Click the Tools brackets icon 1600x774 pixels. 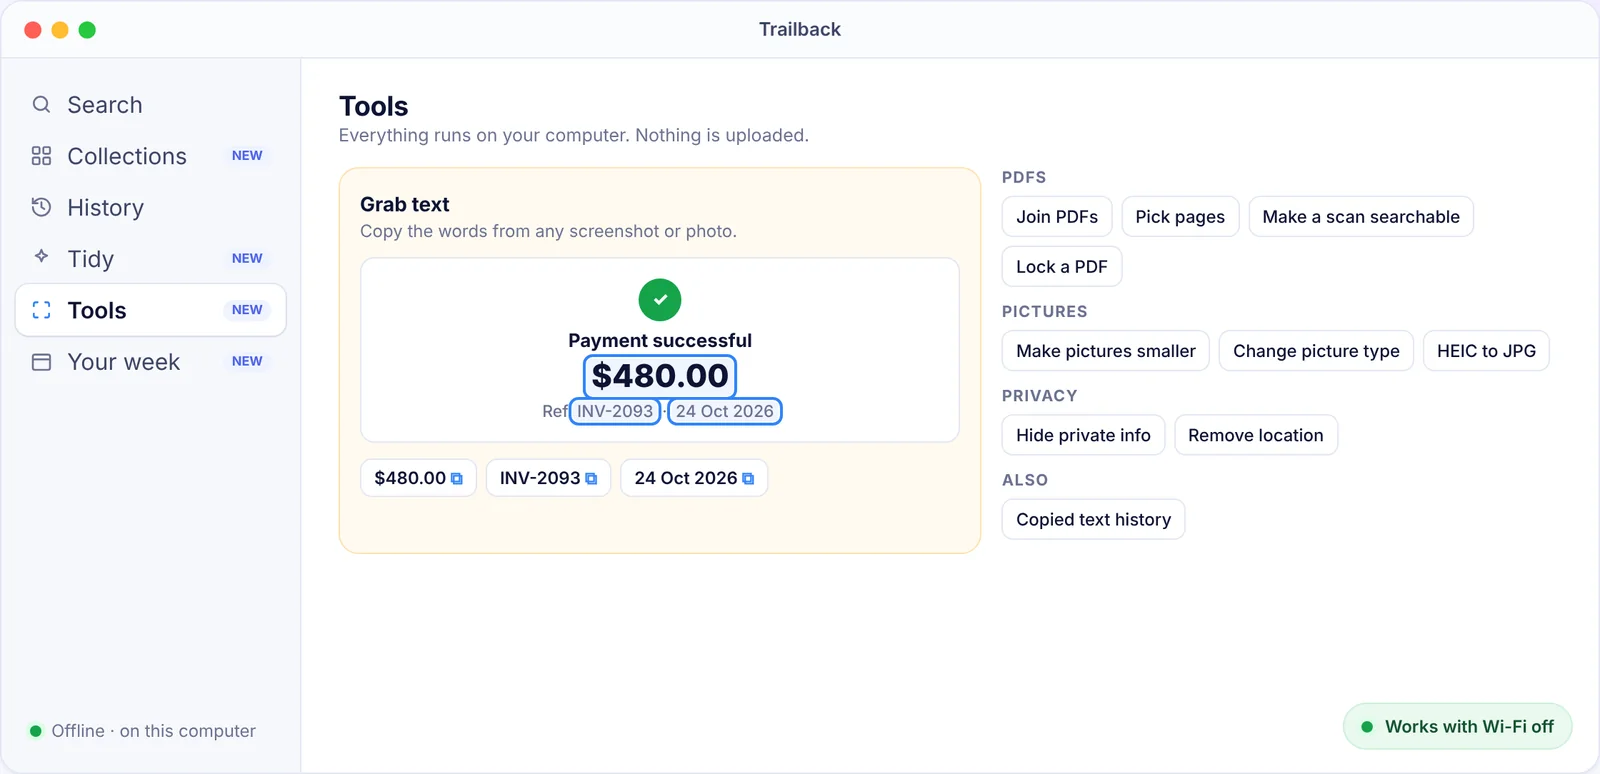tap(41, 310)
